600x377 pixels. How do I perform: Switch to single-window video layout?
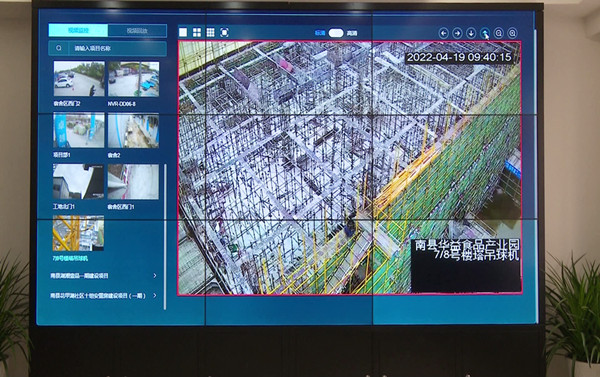click(x=183, y=33)
